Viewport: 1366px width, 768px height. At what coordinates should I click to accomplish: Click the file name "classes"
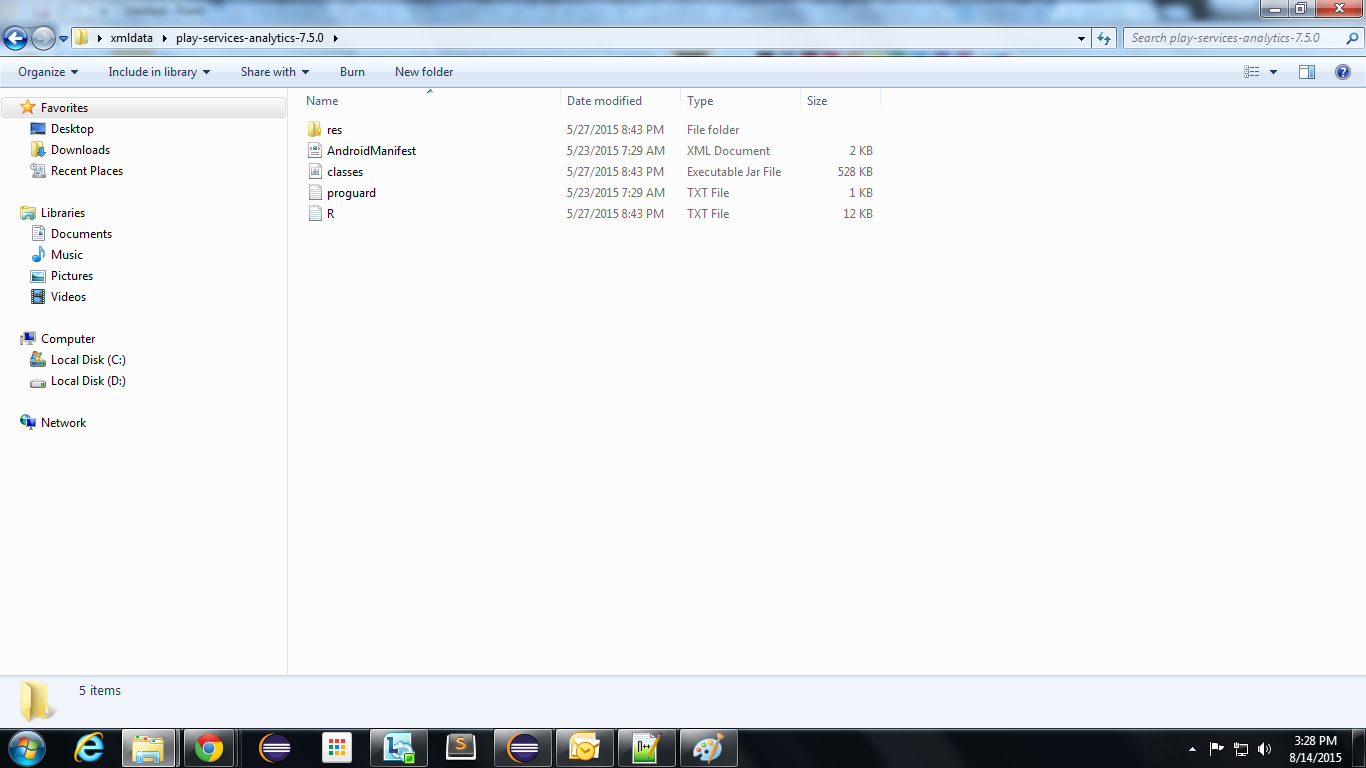click(x=345, y=172)
